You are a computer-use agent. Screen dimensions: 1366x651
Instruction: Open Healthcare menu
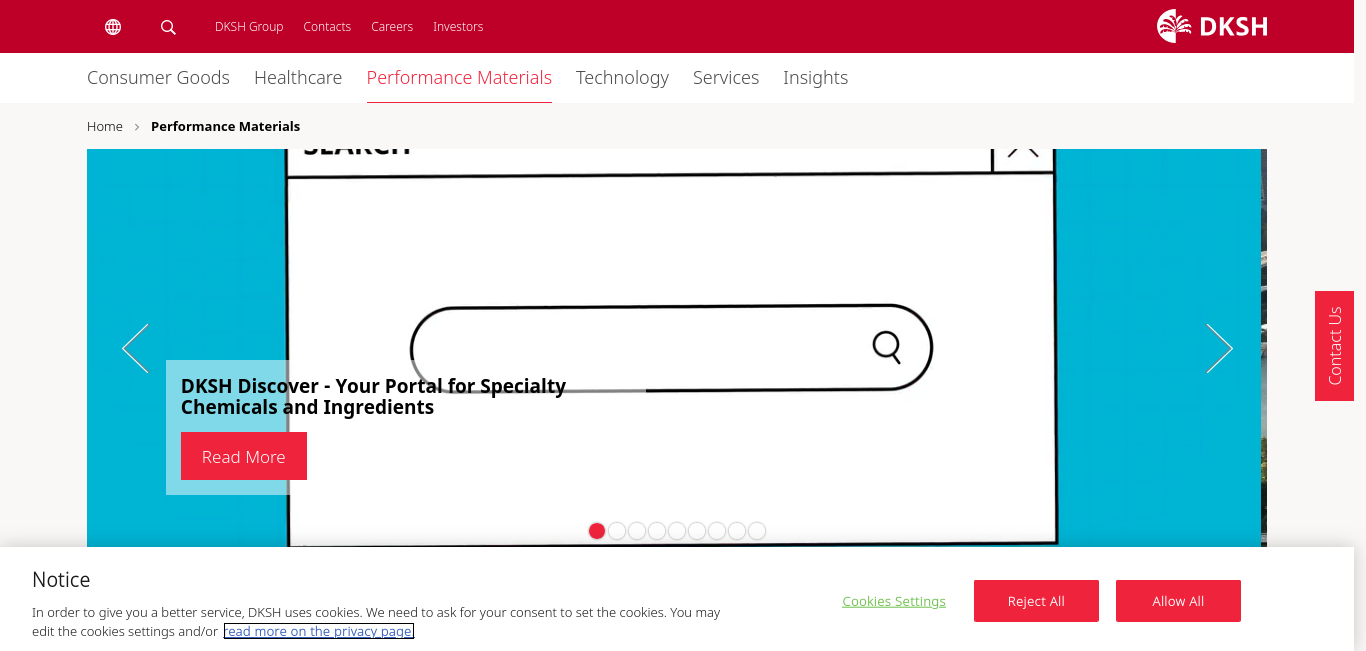pos(298,78)
